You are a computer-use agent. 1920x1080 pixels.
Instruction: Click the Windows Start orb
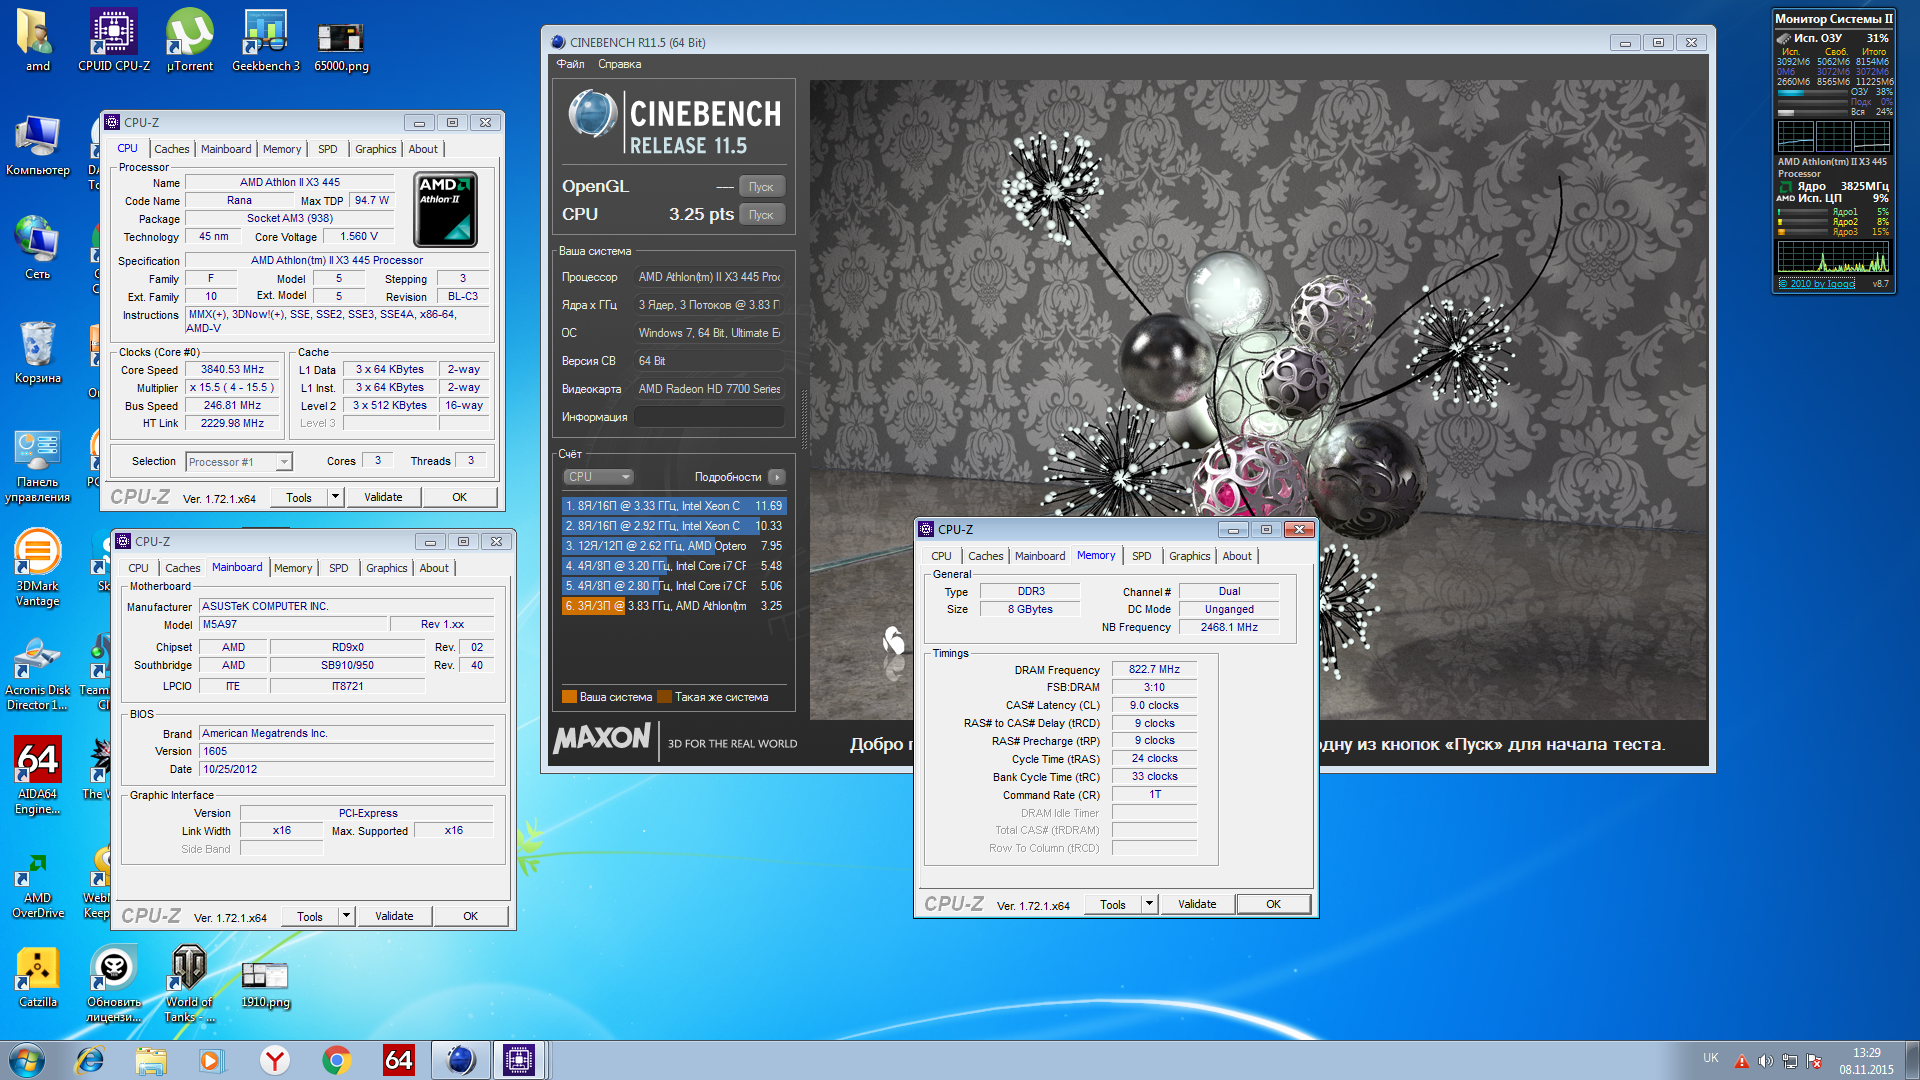pyautogui.click(x=27, y=1060)
